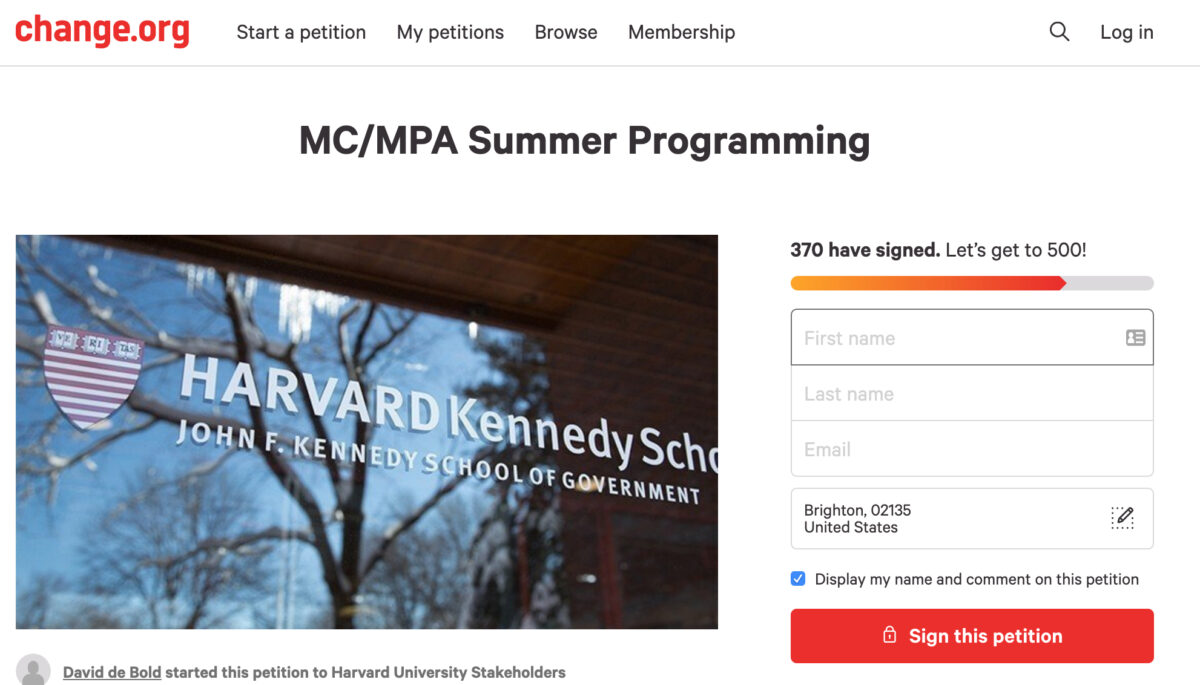The height and width of the screenshot is (685, 1200).
Task: Click the signature progress bar
Action: [971, 283]
